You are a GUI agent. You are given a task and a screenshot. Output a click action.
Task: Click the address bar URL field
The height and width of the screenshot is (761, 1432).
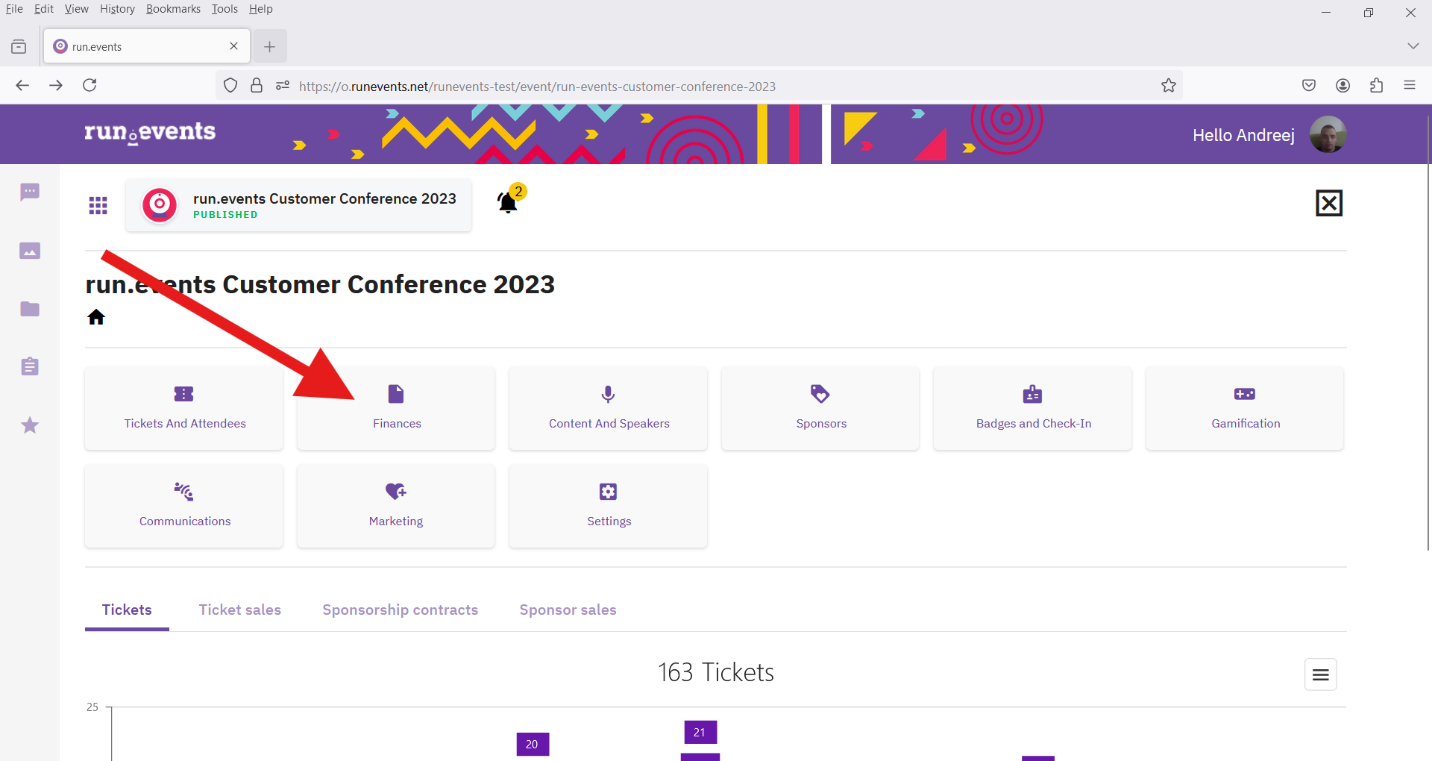click(699, 86)
